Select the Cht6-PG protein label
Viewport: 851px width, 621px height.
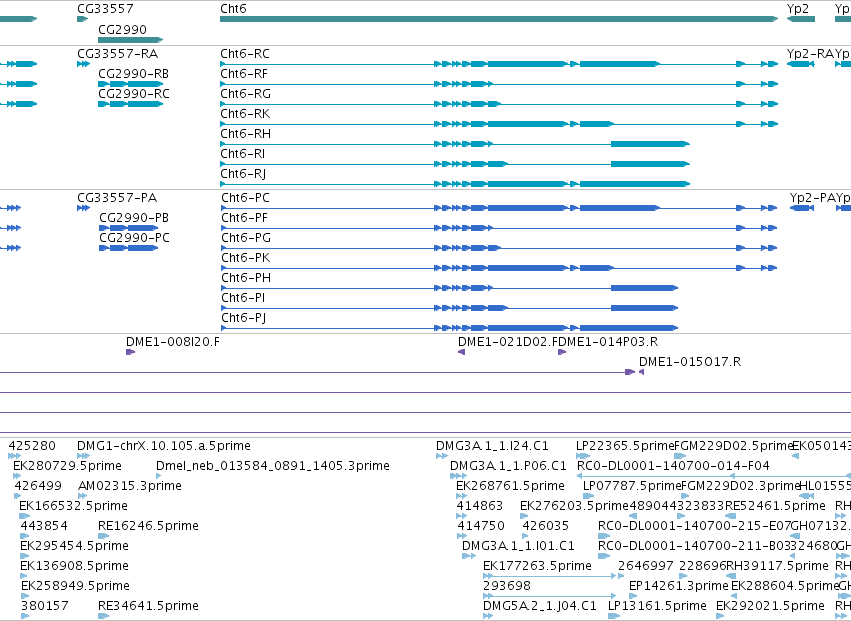(x=245, y=238)
